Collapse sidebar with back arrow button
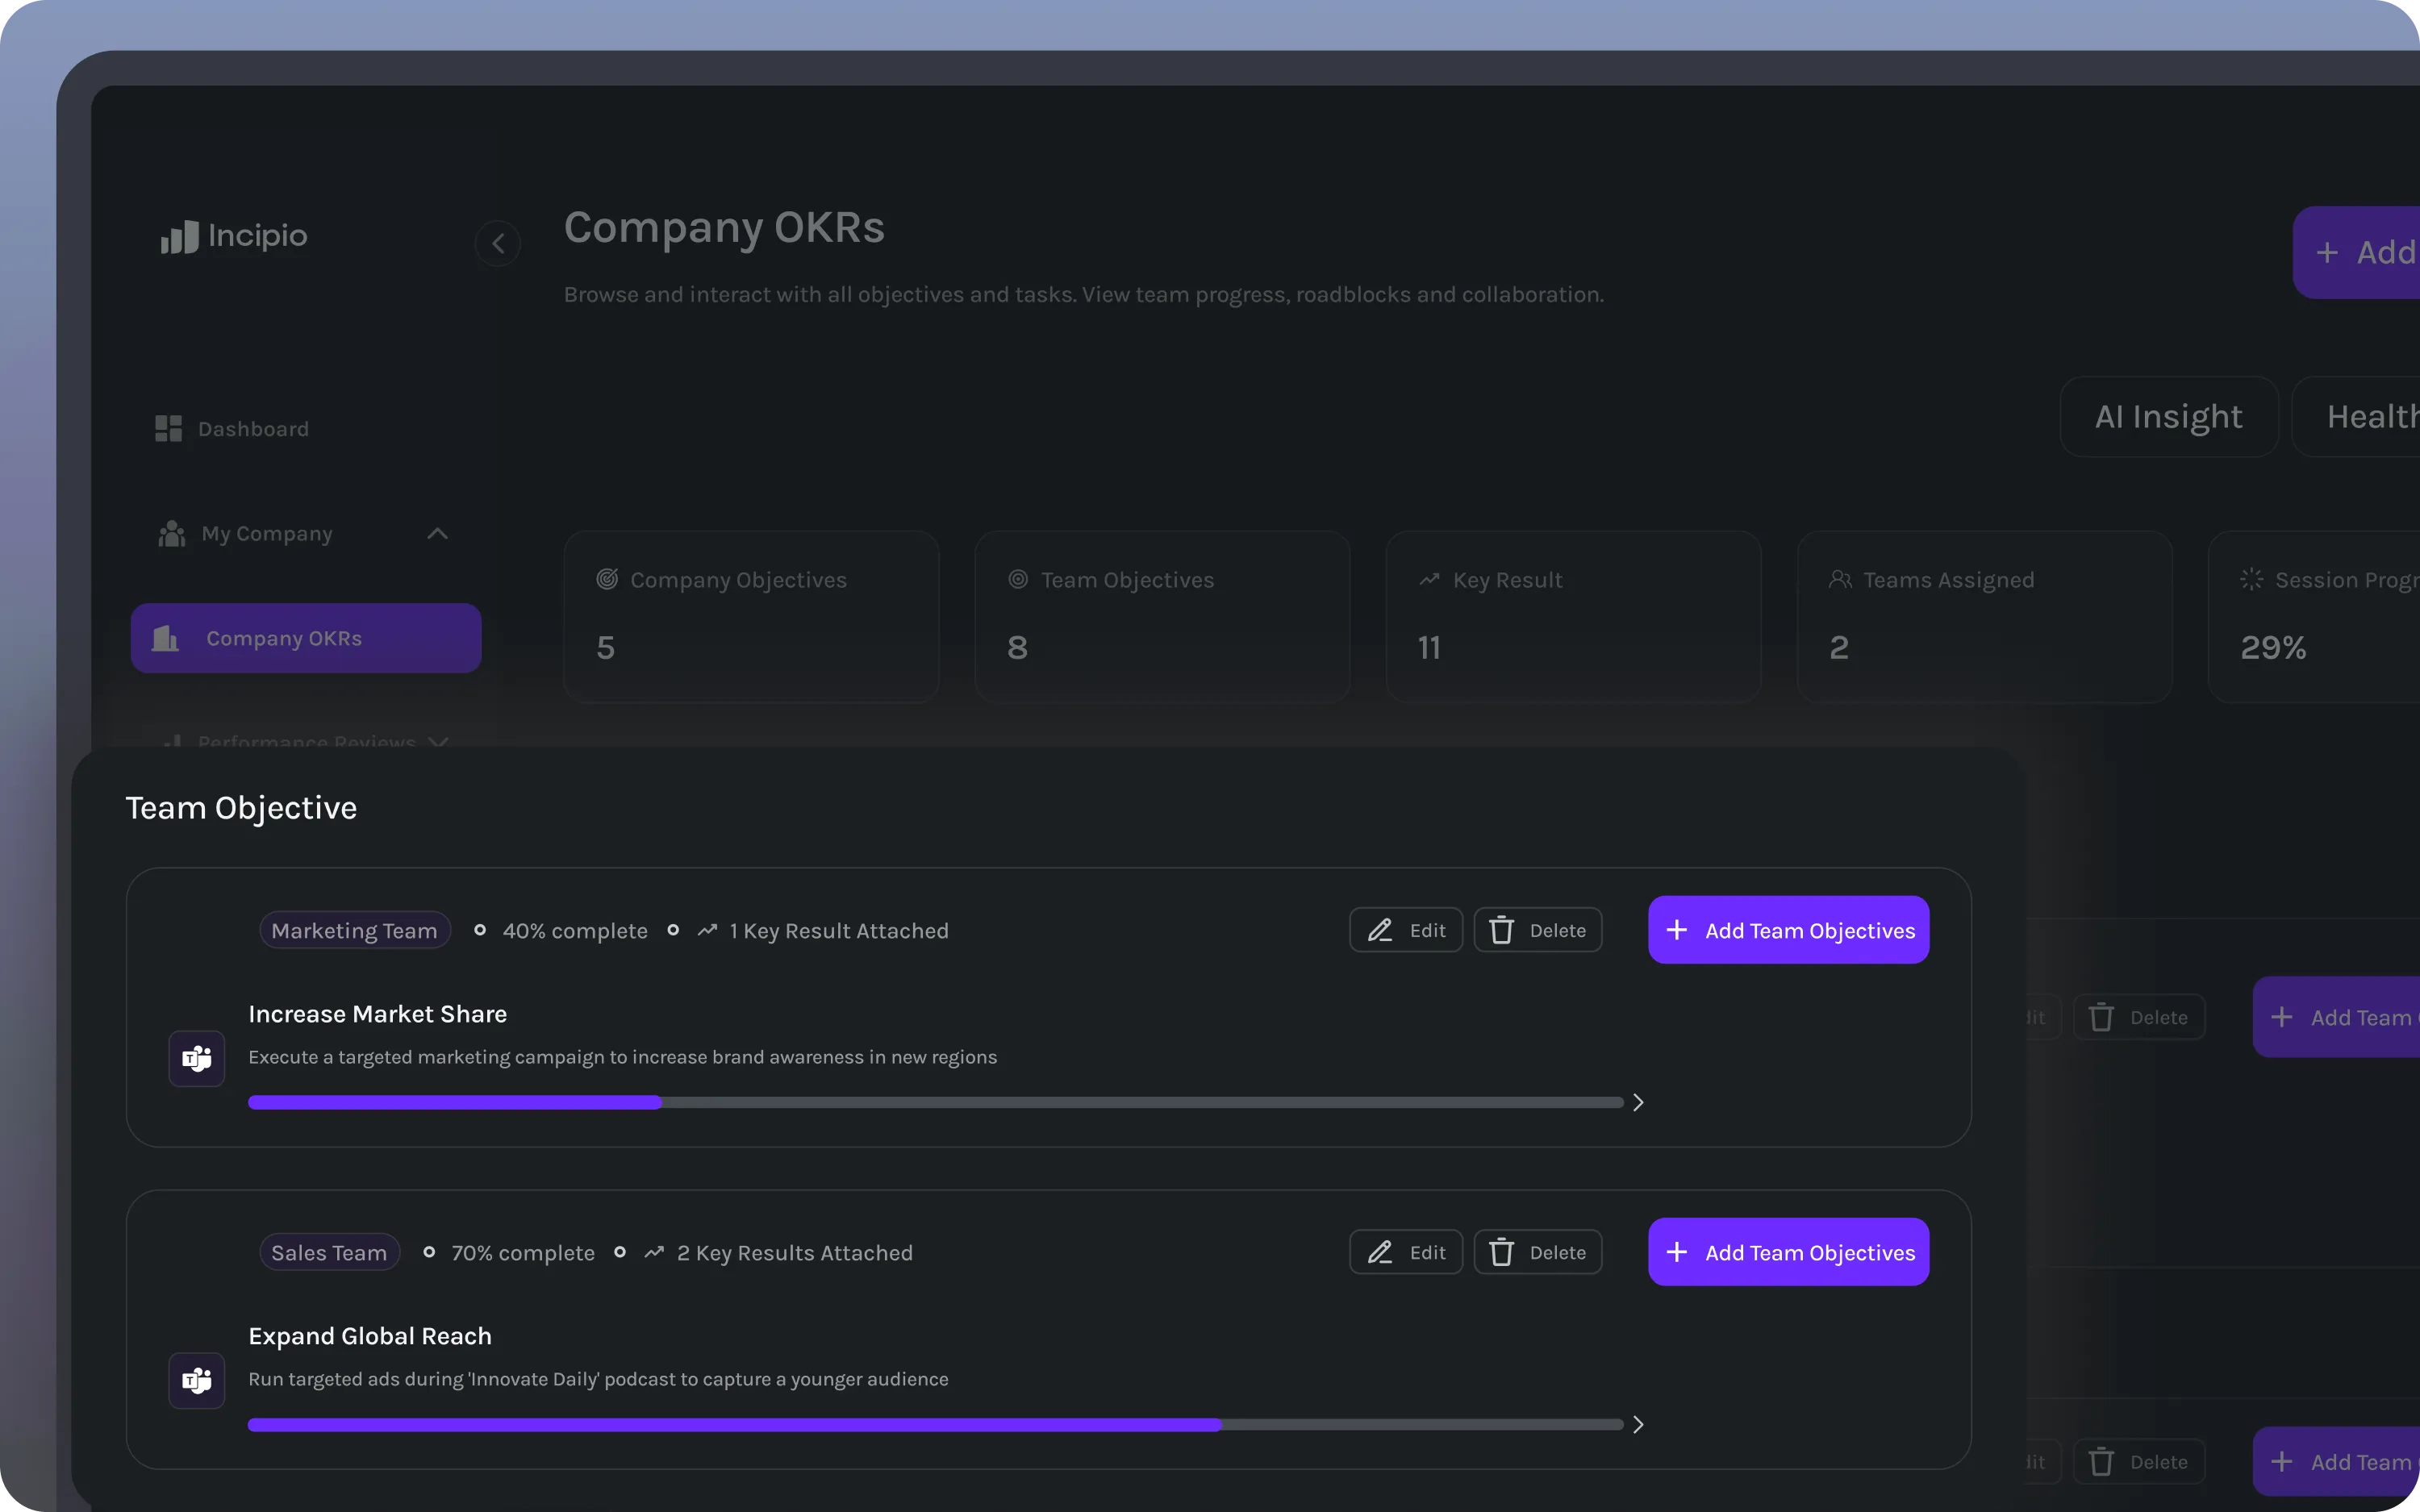 coord(497,243)
